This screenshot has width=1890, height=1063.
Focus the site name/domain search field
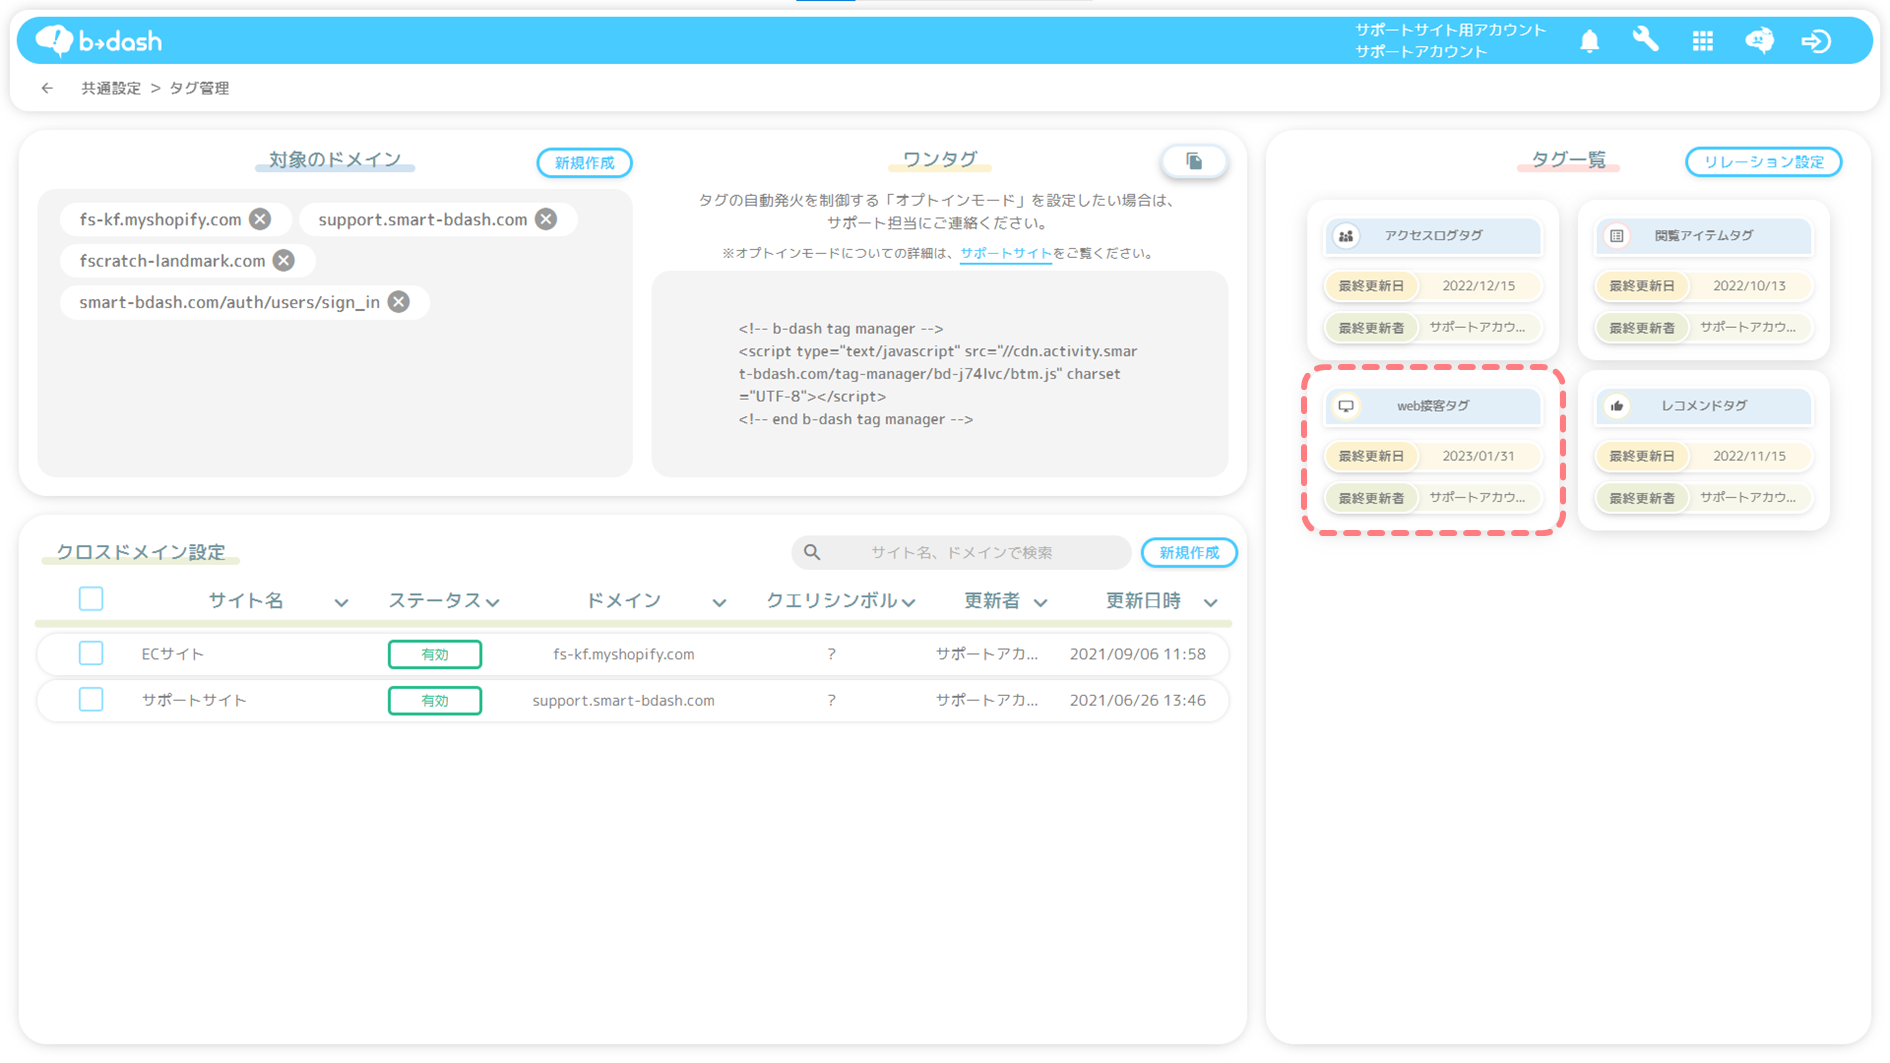tap(961, 552)
